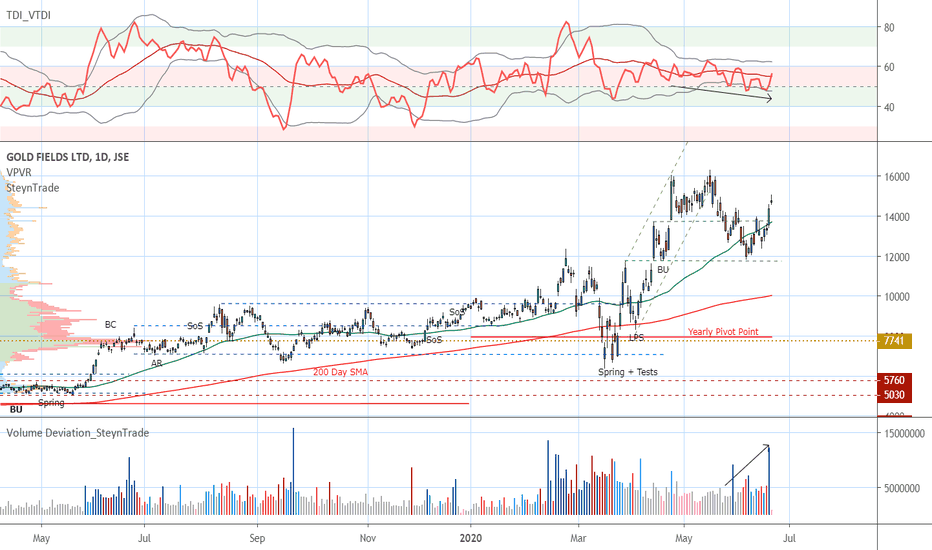Click the GOLD FIELDS LTD, 1D, JSE title

(x=68, y=157)
